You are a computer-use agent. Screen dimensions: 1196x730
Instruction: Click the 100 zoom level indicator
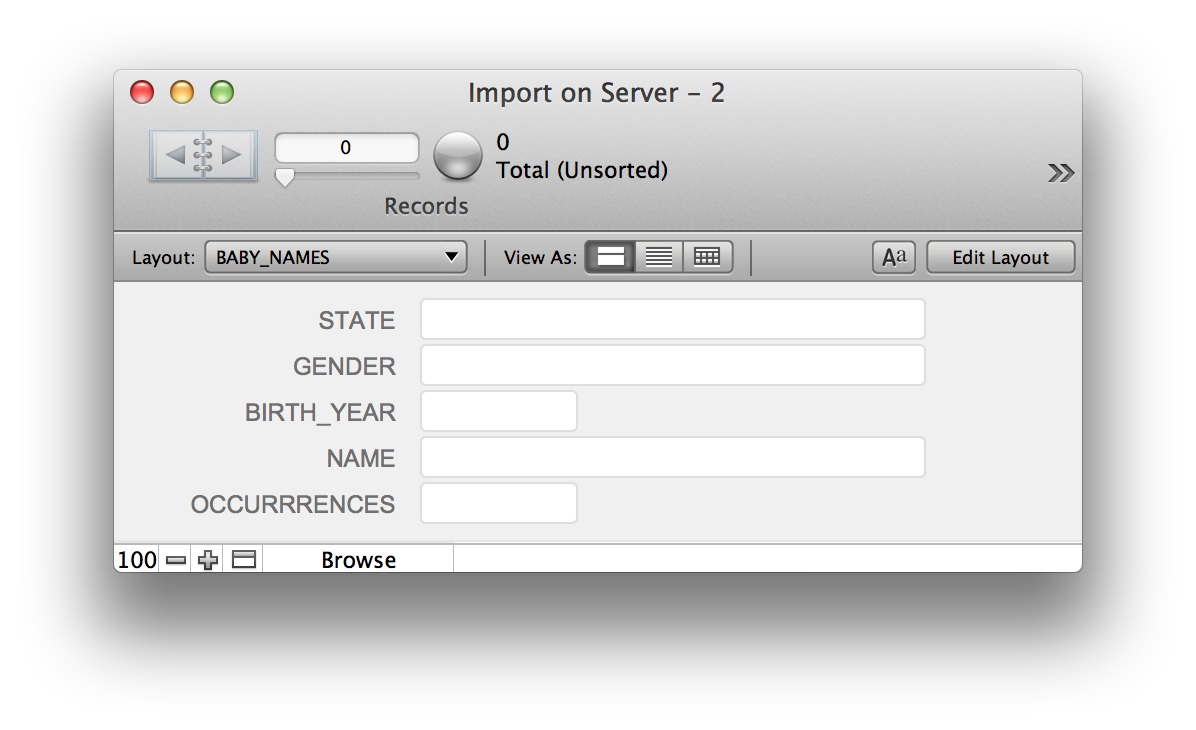[137, 560]
